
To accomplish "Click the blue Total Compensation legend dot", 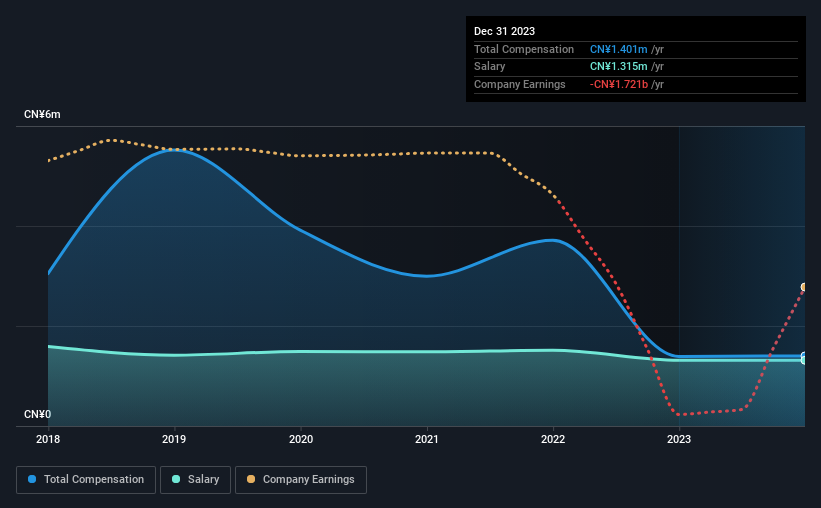I will pos(32,479).
